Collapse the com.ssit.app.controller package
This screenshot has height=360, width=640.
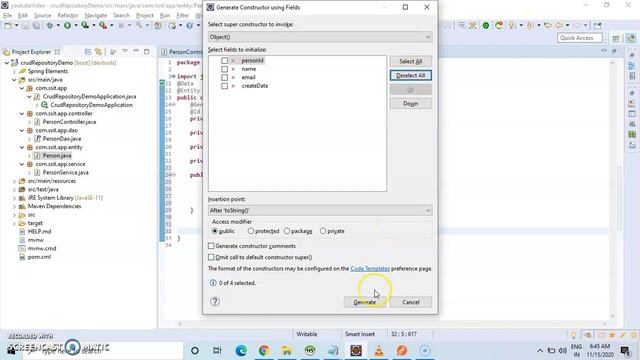(22, 113)
